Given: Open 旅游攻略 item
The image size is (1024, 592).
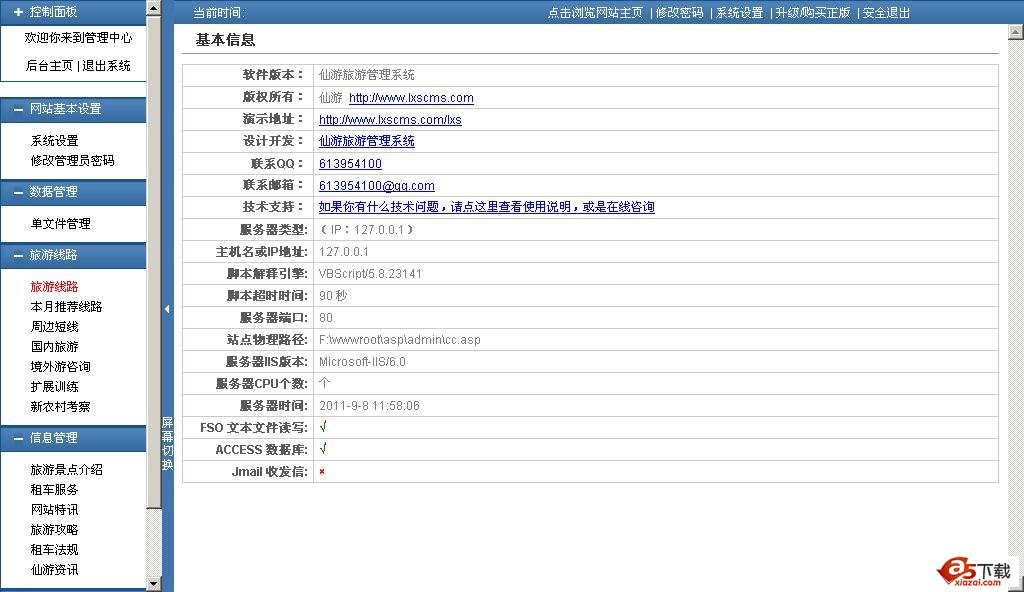Looking at the screenshot, I should [x=54, y=530].
